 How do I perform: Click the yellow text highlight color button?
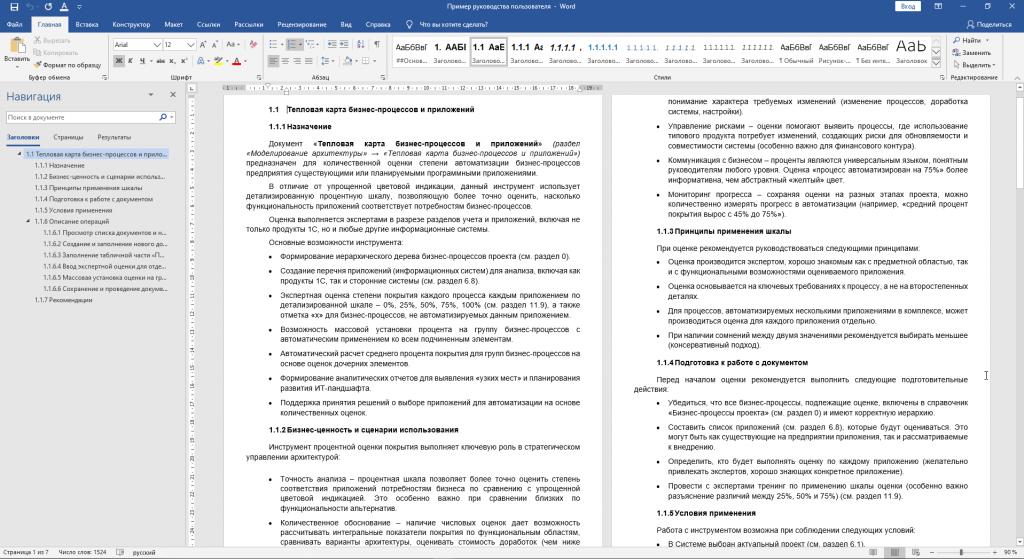[218, 61]
